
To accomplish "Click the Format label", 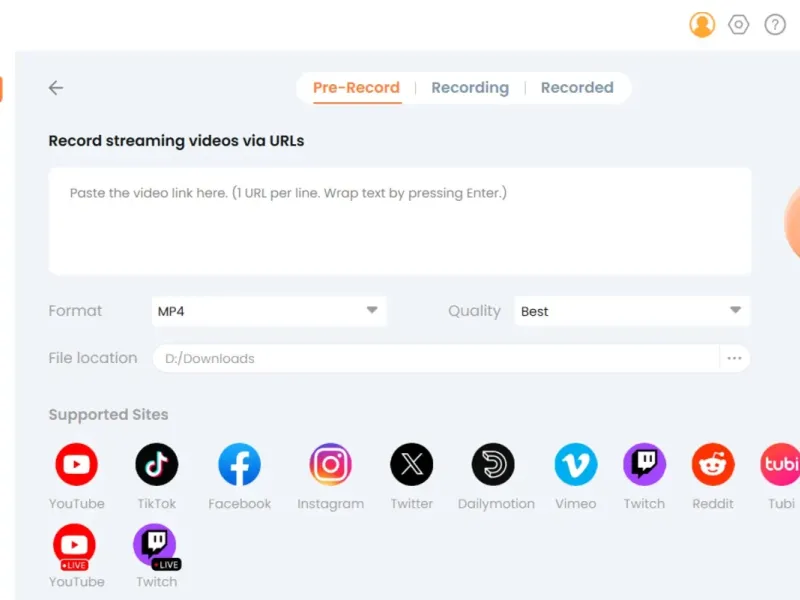I will click(75, 311).
